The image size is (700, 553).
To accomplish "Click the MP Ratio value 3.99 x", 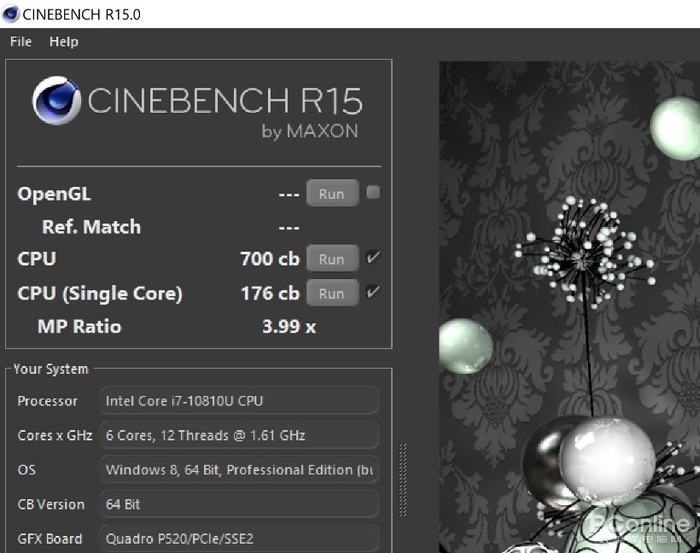I will (289, 326).
